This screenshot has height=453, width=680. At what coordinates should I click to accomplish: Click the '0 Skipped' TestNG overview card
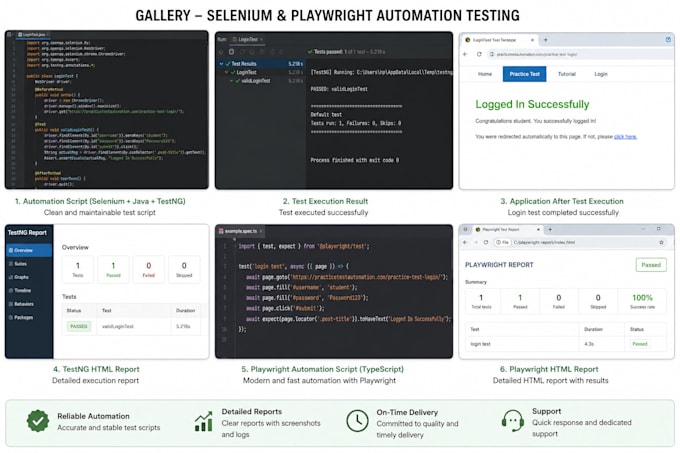184,270
